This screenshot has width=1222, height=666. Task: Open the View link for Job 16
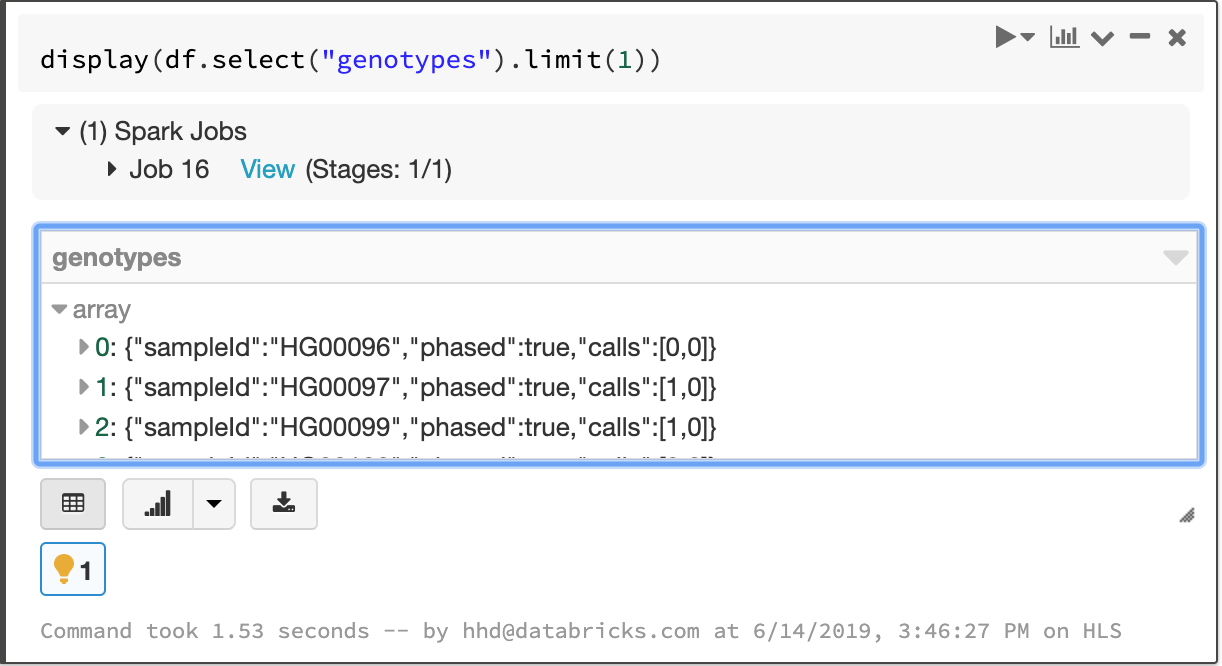(x=267, y=169)
